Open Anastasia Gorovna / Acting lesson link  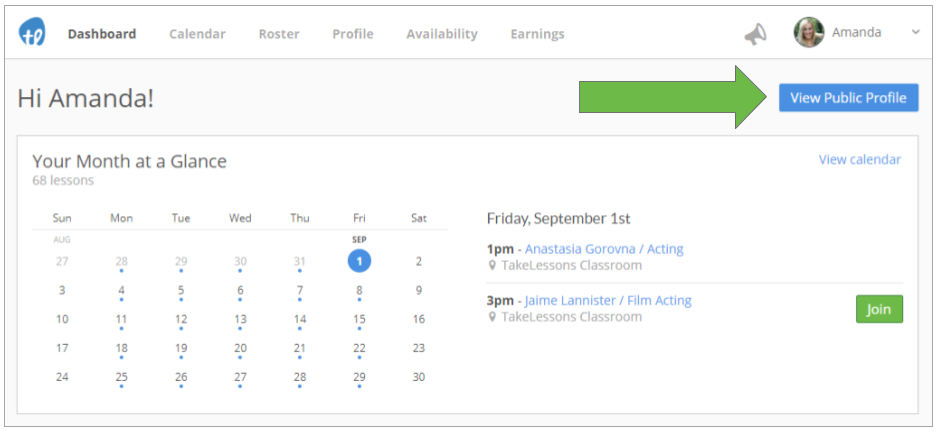(x=604, y=249)
